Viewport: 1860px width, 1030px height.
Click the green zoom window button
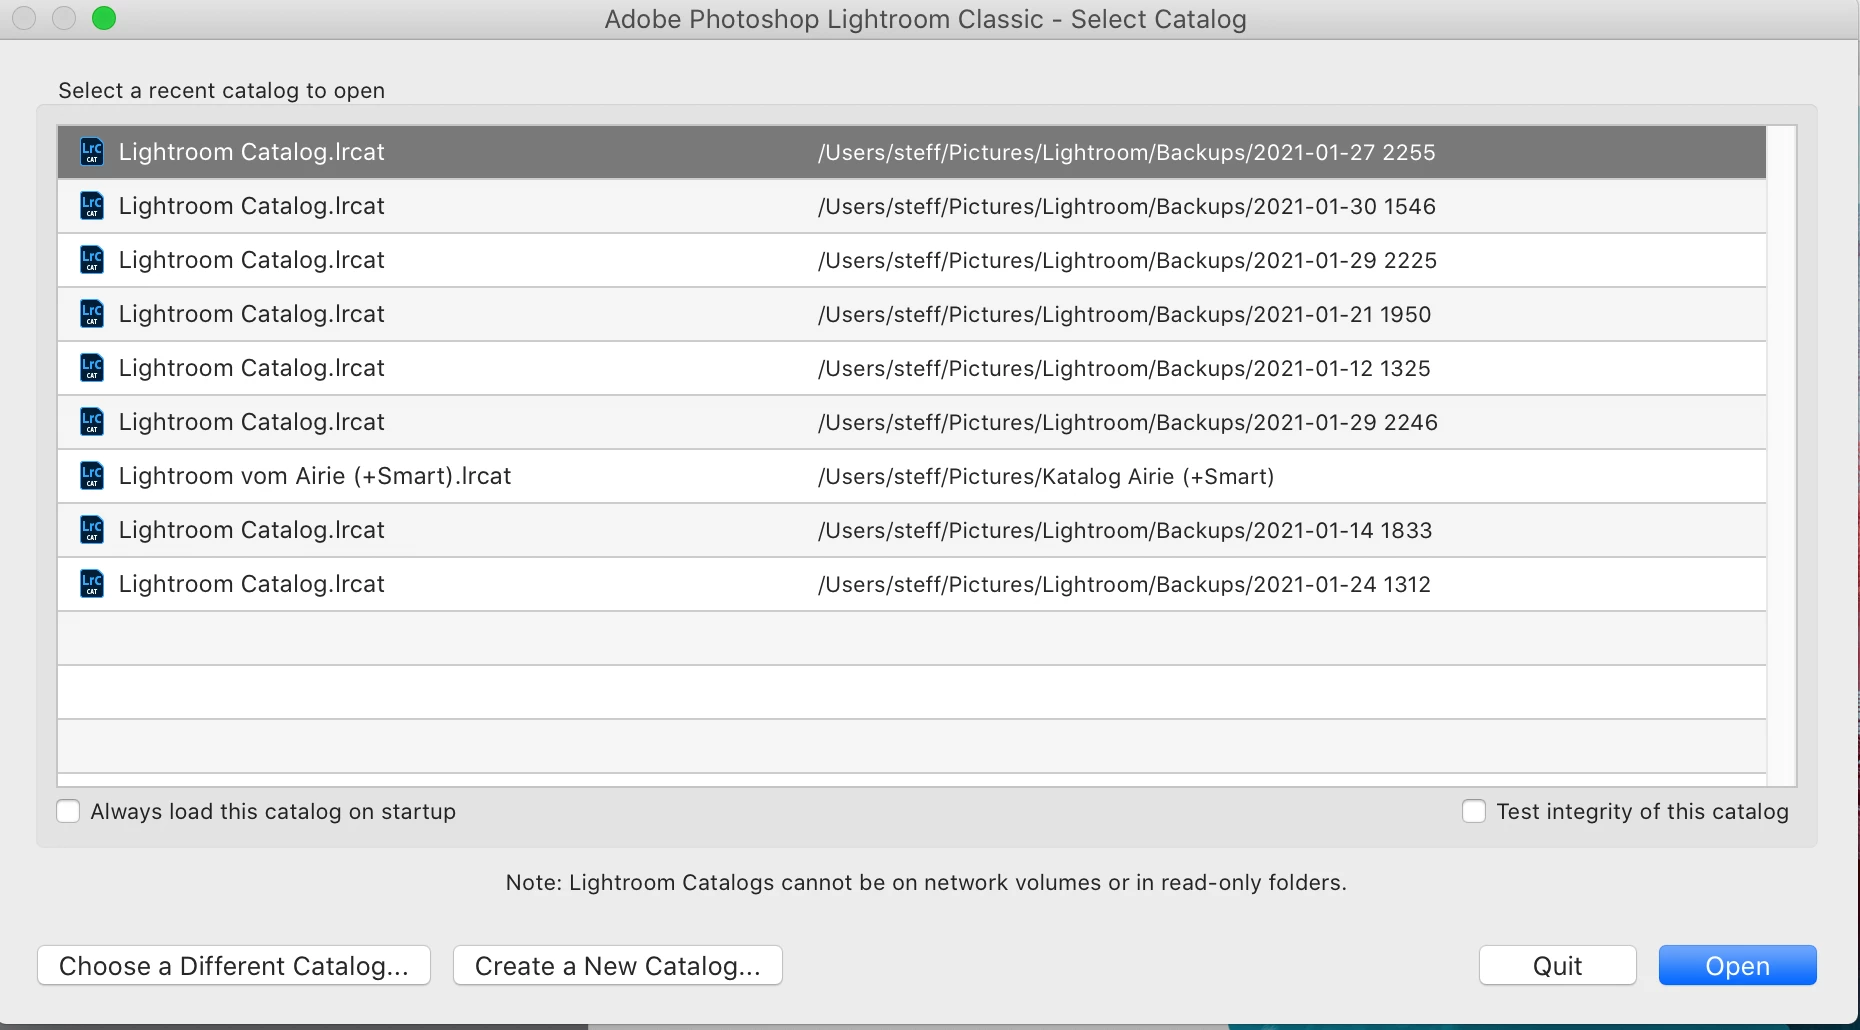(104, 18)
